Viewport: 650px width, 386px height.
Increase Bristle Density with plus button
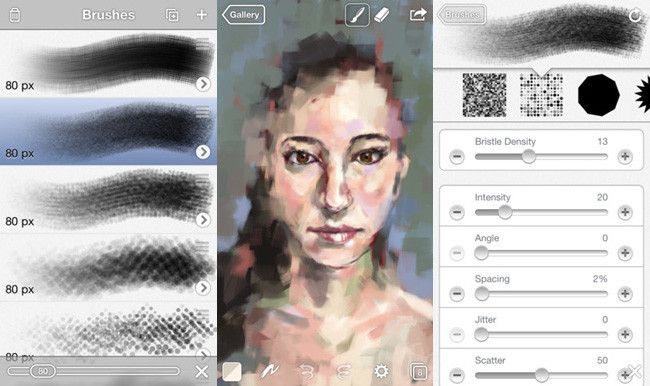625,157
